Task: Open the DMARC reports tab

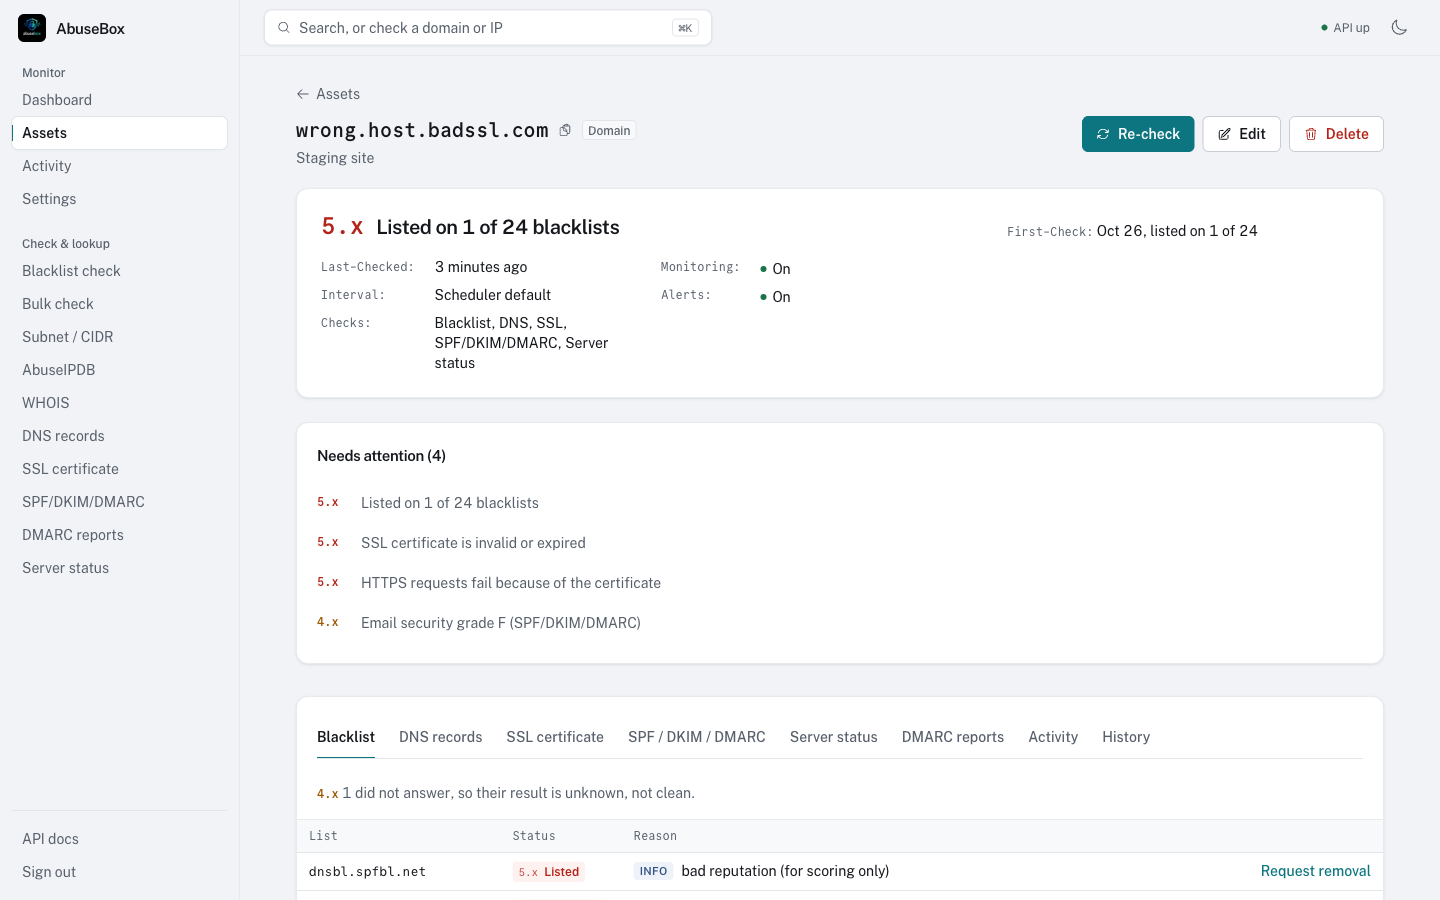Action: click(953, 737)
